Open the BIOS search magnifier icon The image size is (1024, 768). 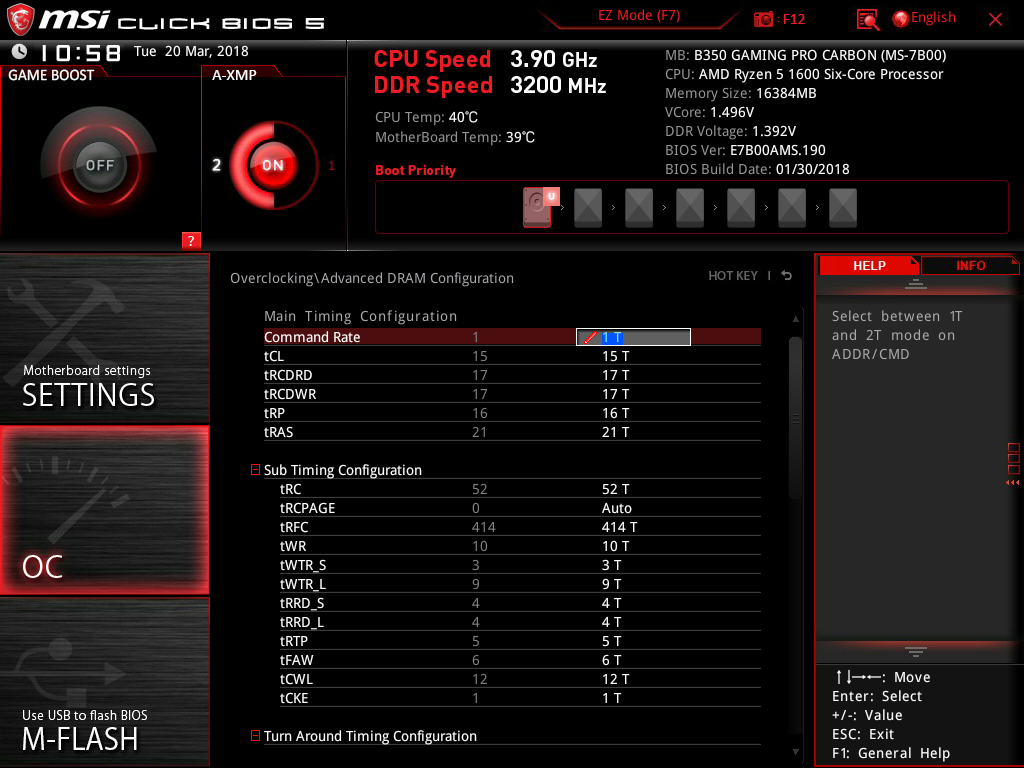tap(867, 20)
